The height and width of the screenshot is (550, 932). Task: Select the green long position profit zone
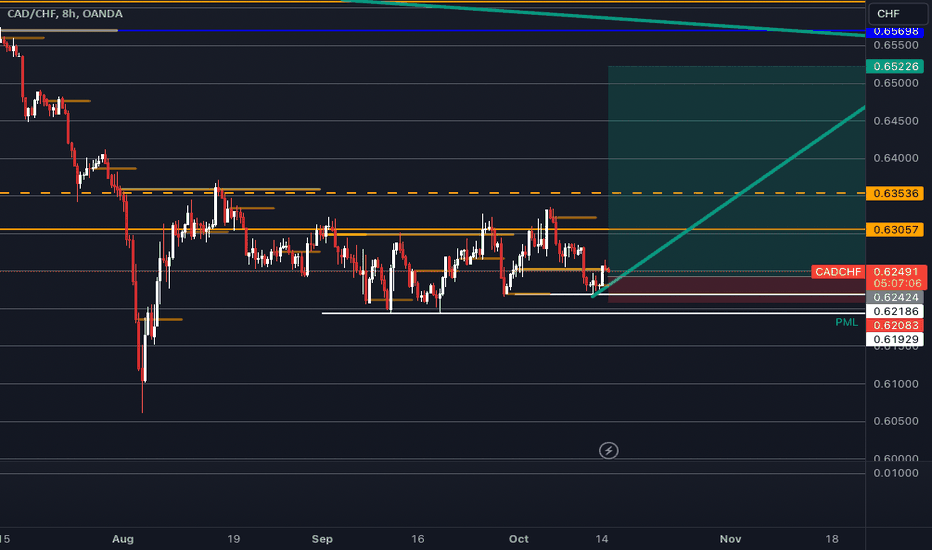point(736,169)
